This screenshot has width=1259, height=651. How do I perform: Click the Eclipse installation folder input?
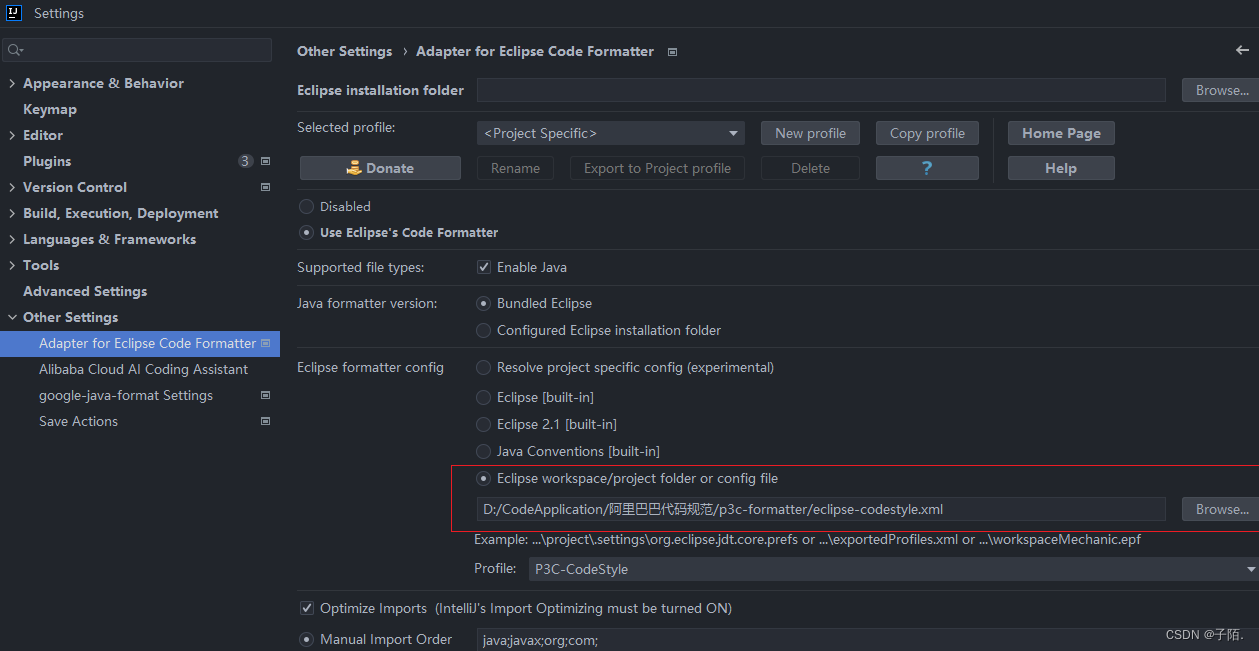[821, 90]
